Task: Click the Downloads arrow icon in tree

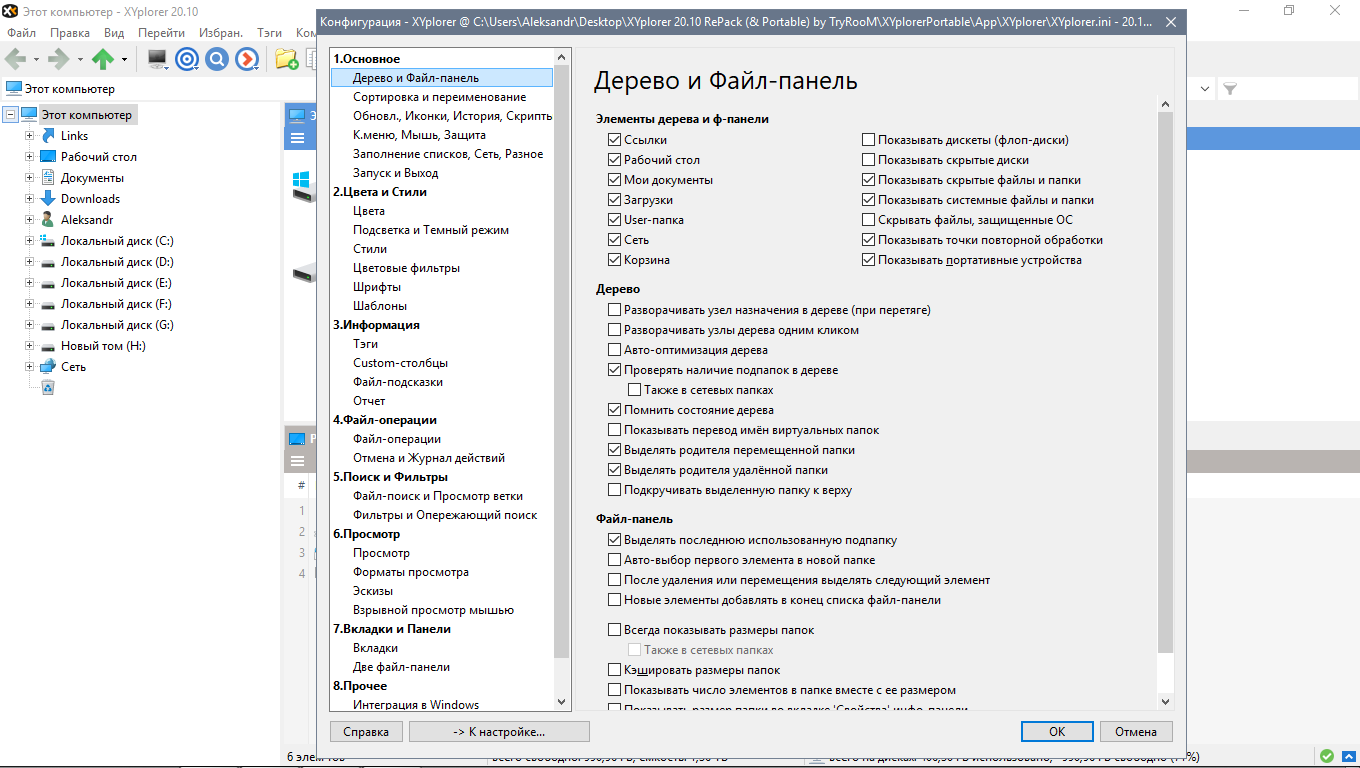Action: (x=47, y=199)
